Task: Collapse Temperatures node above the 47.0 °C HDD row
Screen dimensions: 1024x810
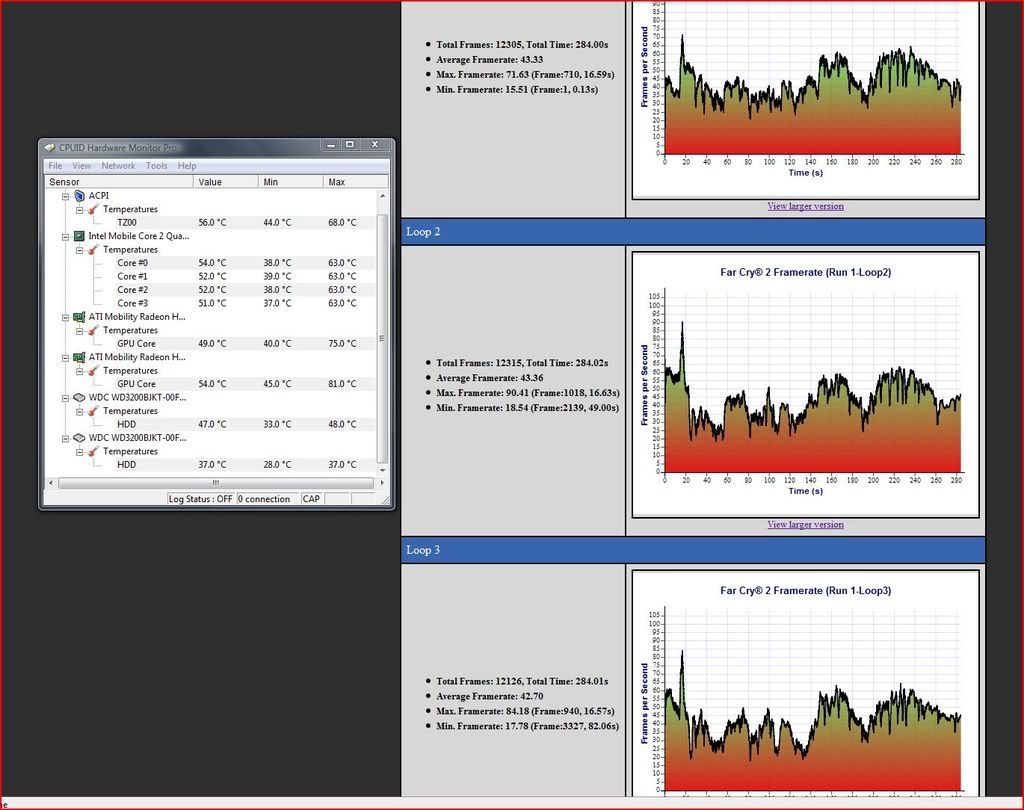Action: 79,412
